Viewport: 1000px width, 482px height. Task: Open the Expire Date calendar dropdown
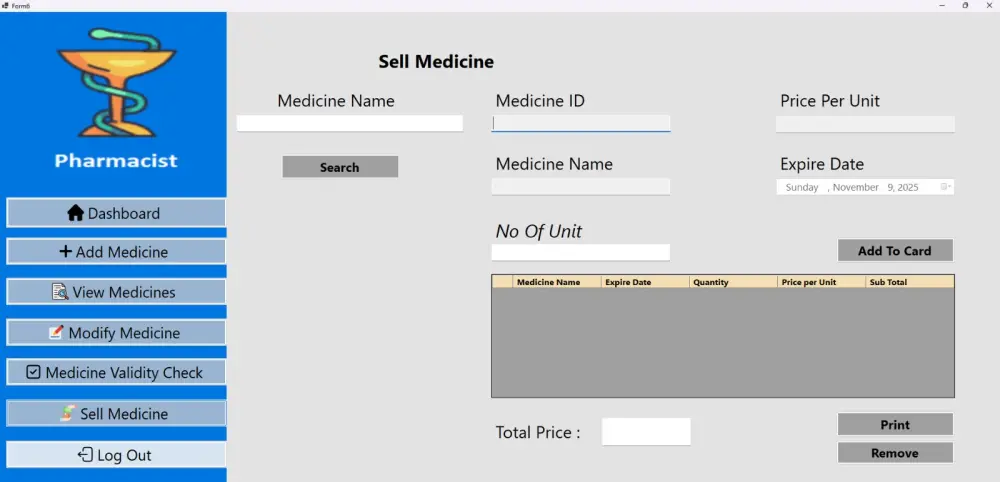pyautogui.click(x=945, y=187)
